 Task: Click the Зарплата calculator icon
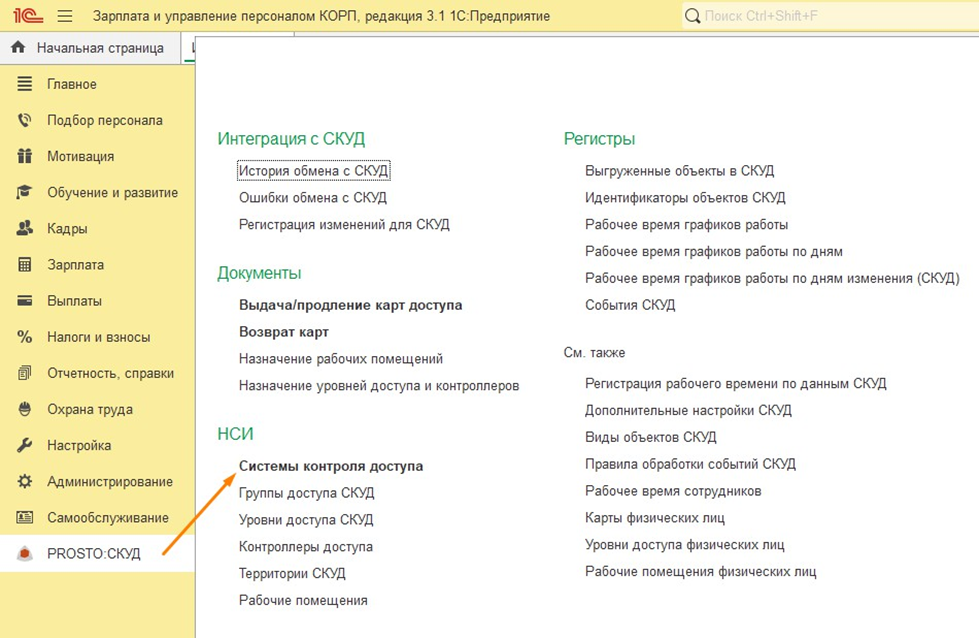(24, 265)
